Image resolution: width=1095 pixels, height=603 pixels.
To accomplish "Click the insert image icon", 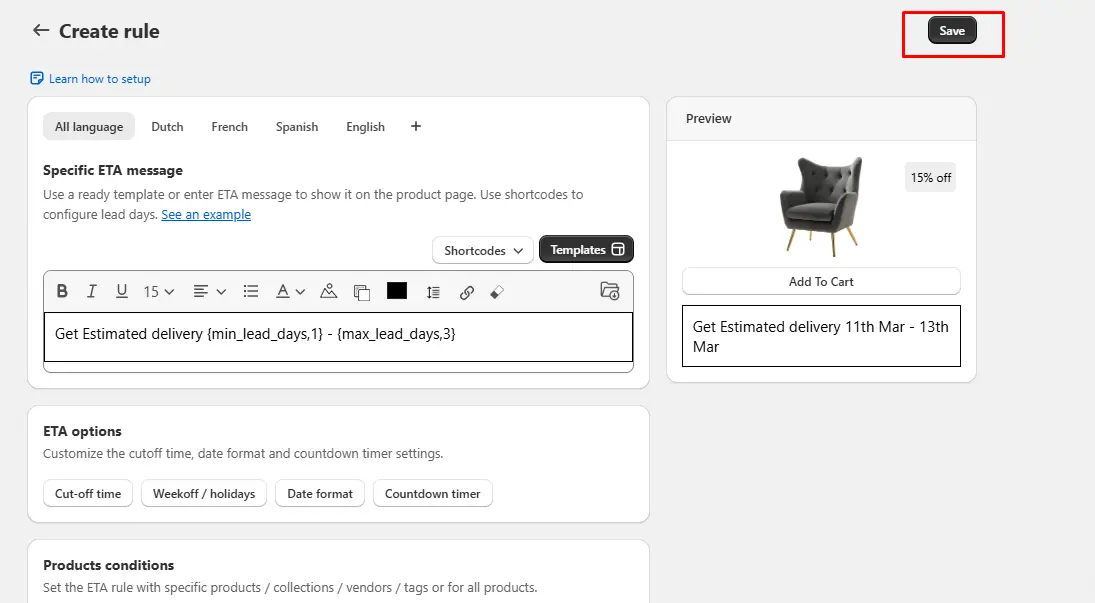I will [x=328, y=291].
